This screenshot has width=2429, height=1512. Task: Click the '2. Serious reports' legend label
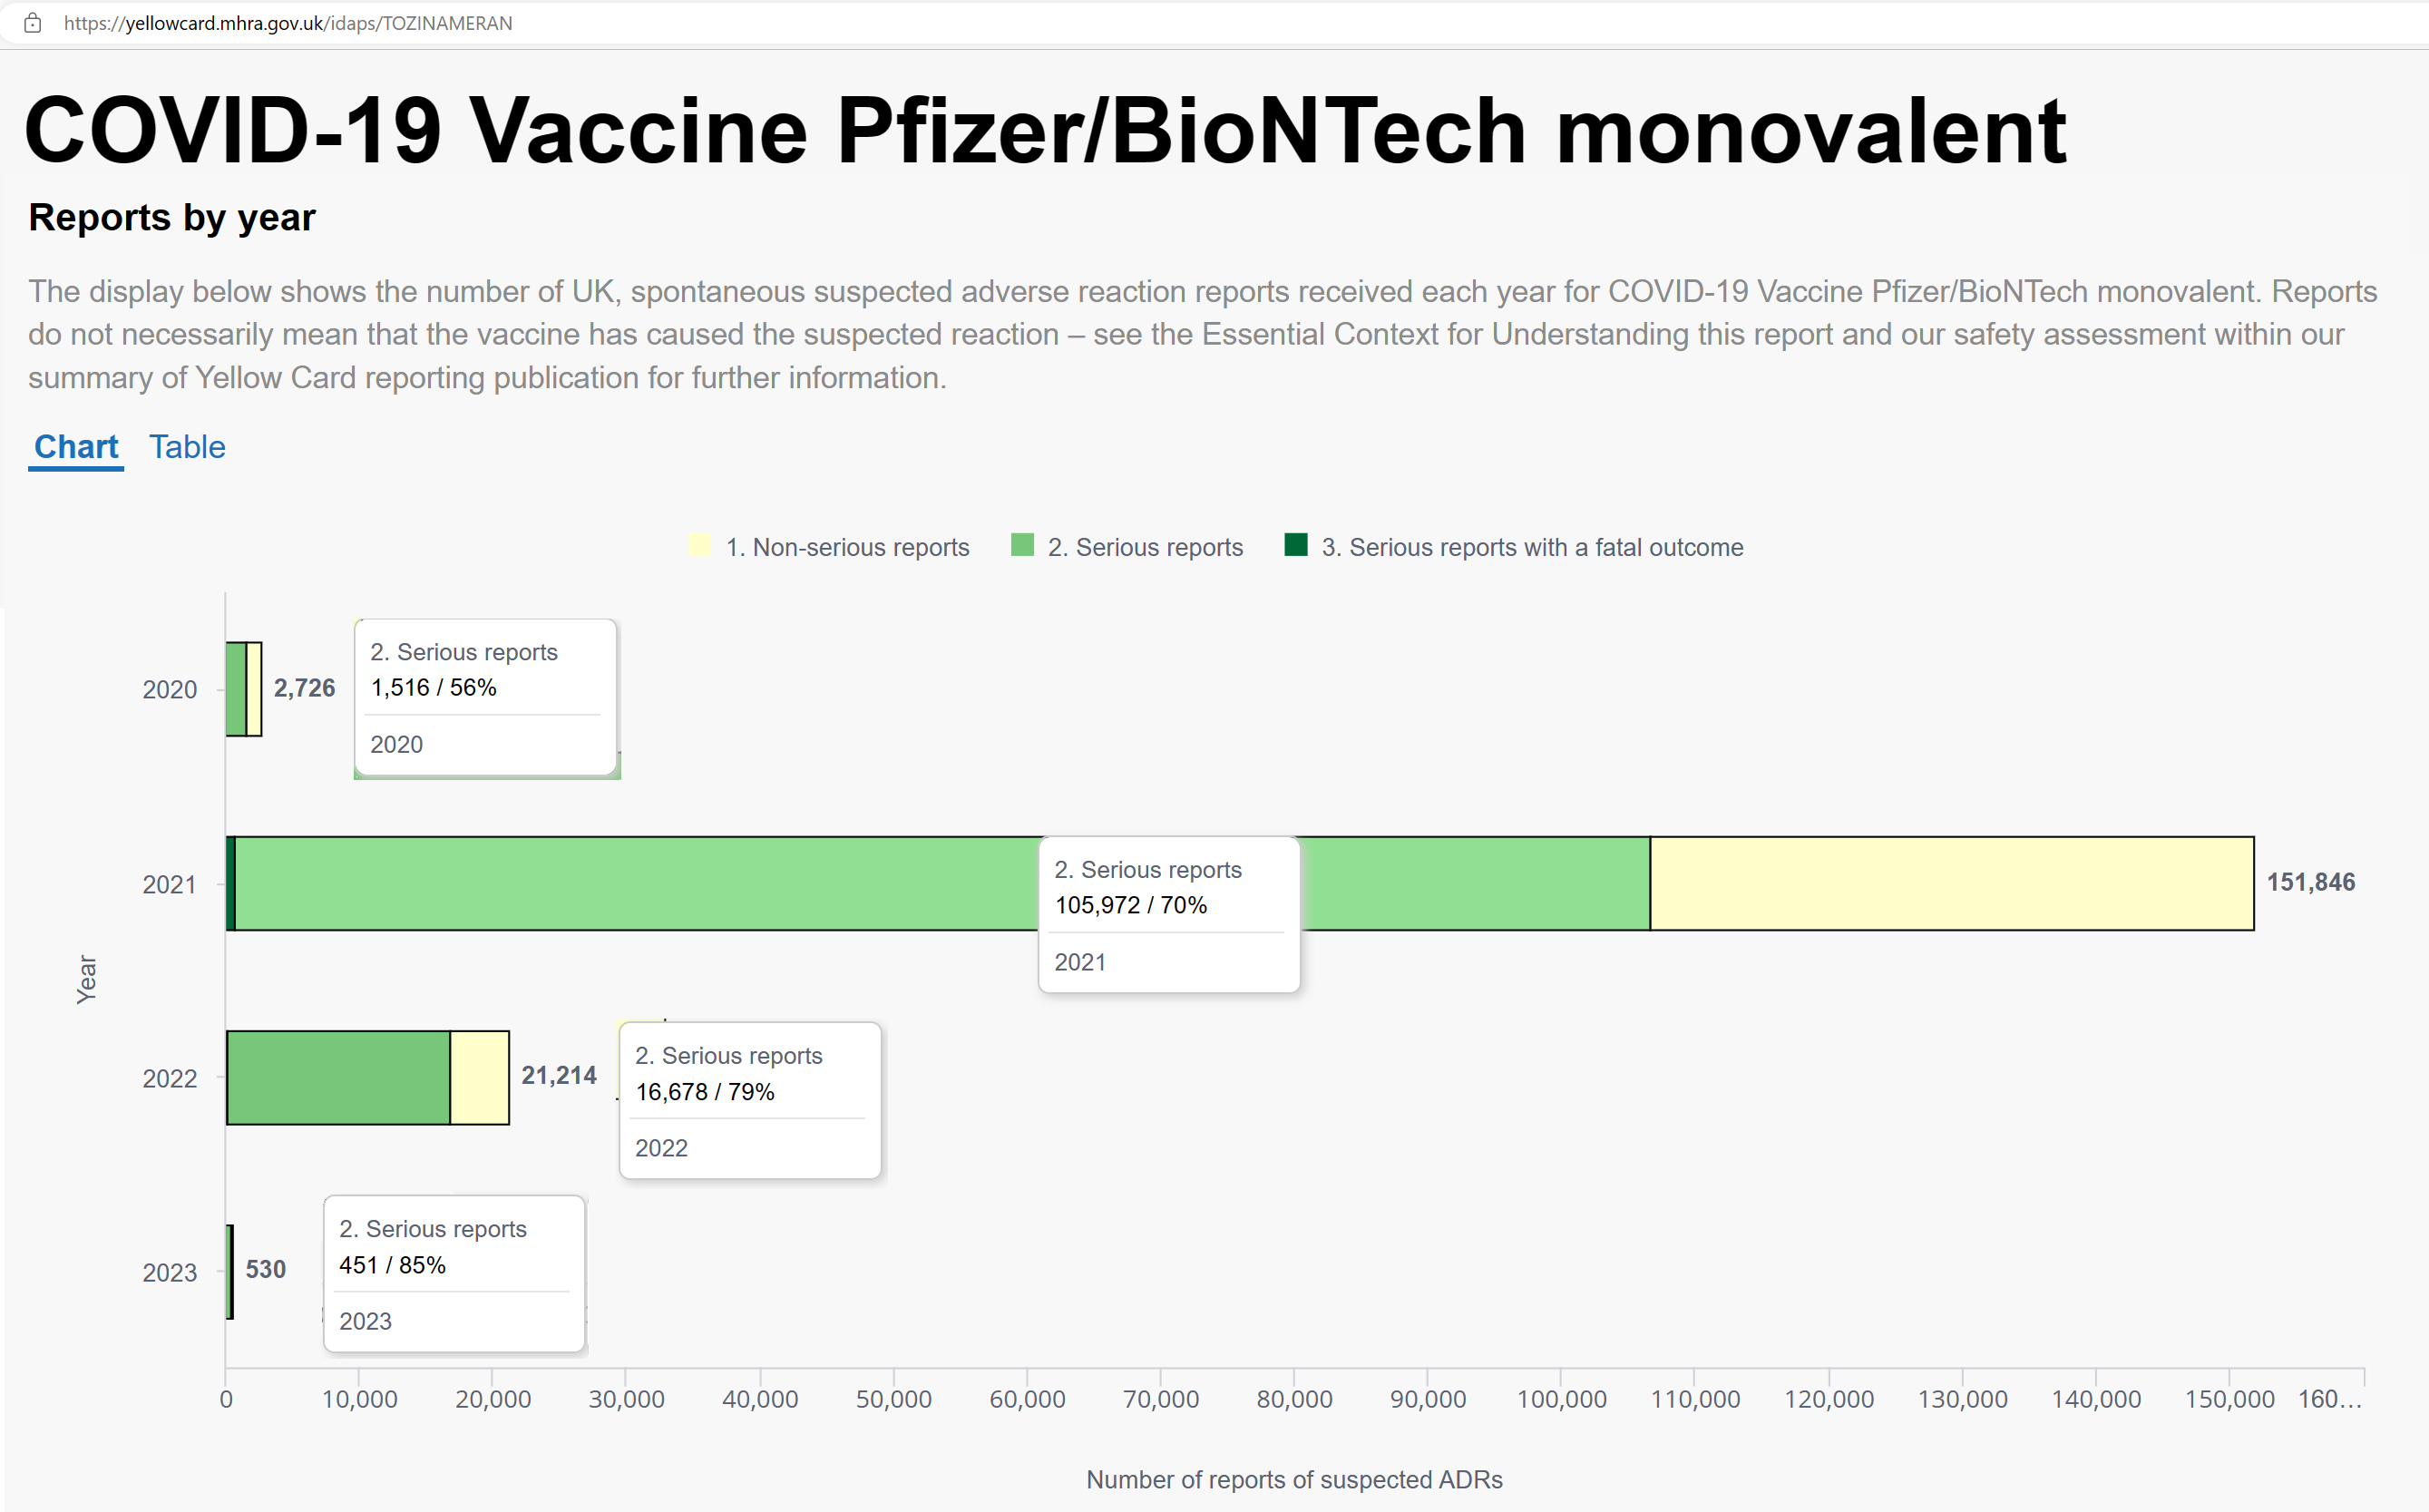(1145, 547)
